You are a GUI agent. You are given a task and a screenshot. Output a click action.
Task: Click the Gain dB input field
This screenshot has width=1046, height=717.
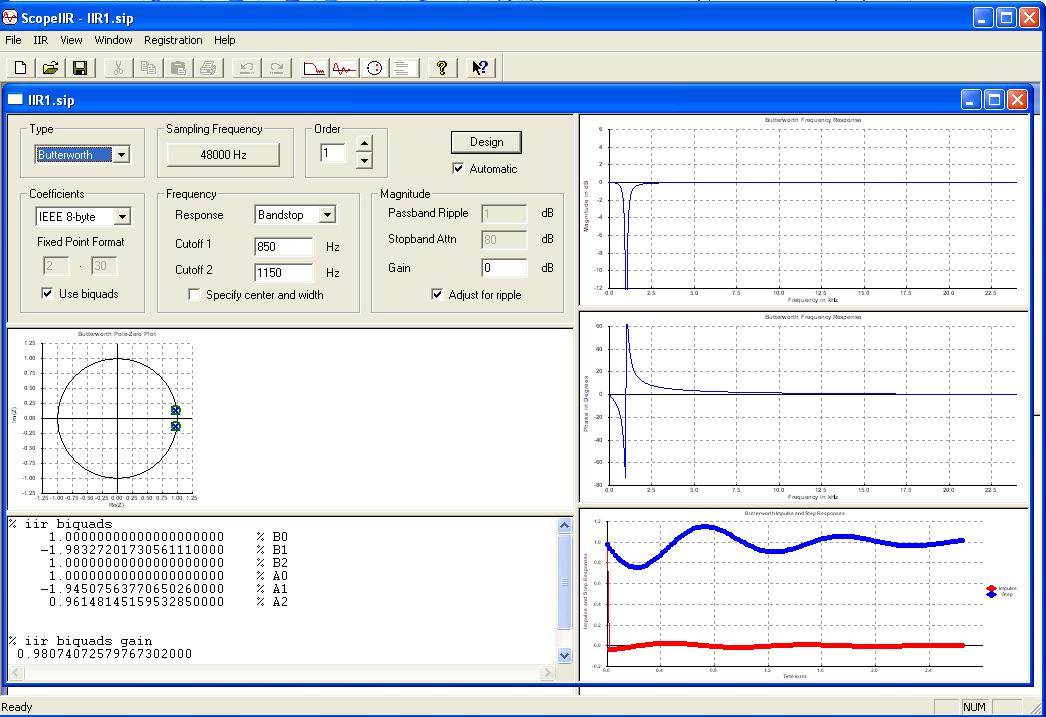[x=504, y=267]
